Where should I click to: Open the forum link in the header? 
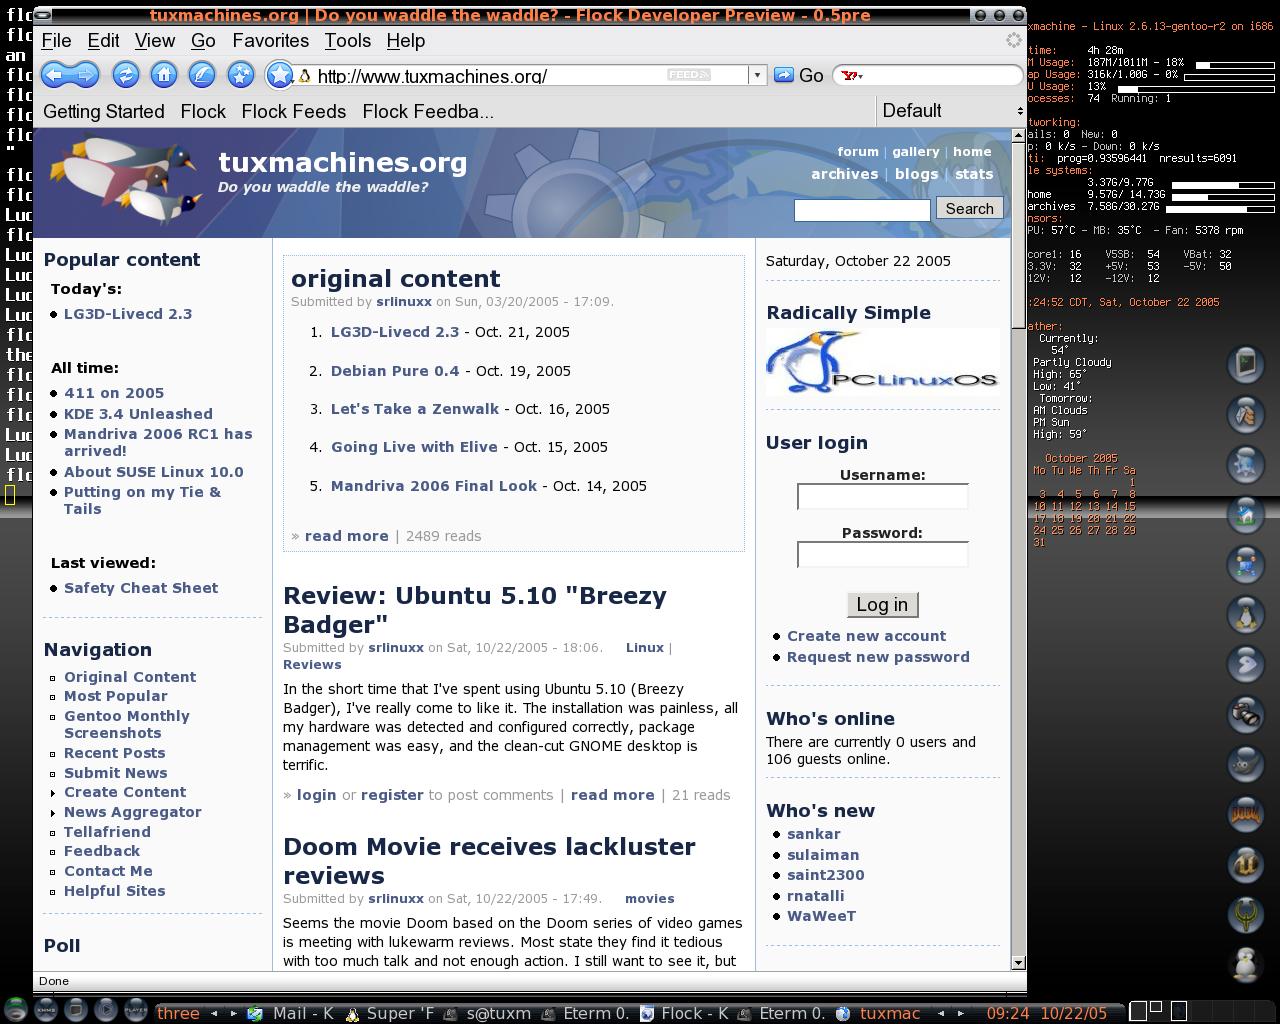[x=858, y=152]
